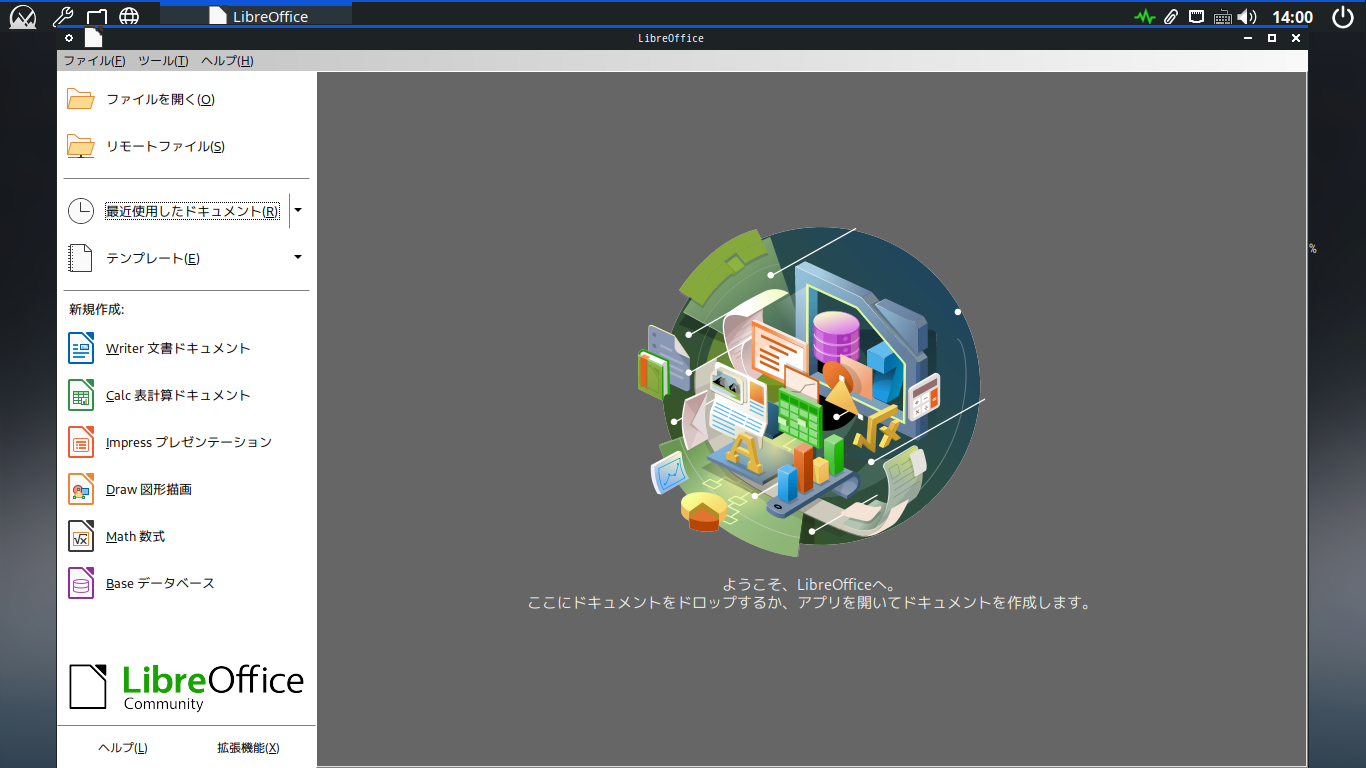Click the Calc spreadsheet icon

[x=81, y=395]
